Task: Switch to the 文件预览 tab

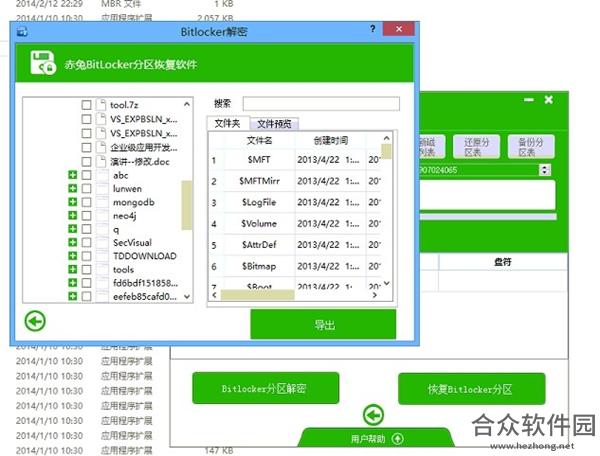Action: point(274,124)
